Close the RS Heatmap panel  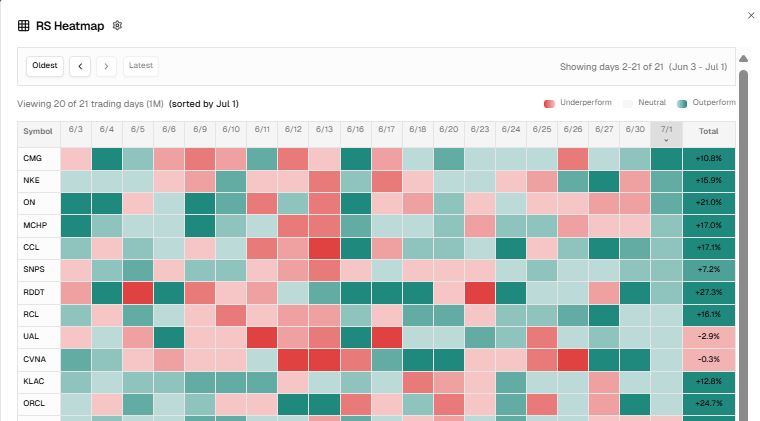[x=751, y=16]
